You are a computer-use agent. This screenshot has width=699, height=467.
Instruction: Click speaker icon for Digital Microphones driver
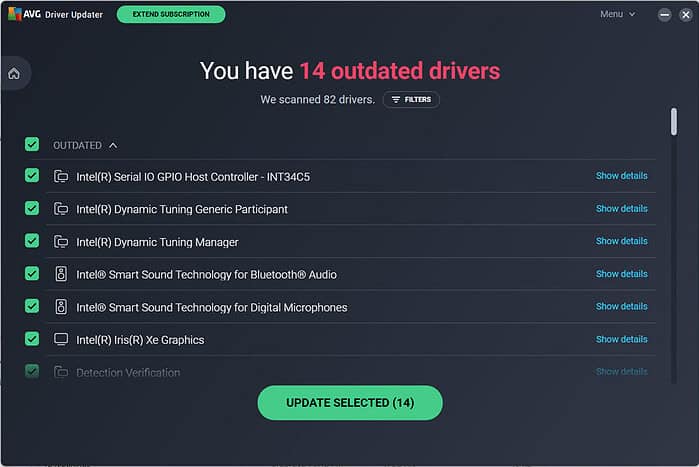coord(61,307)
